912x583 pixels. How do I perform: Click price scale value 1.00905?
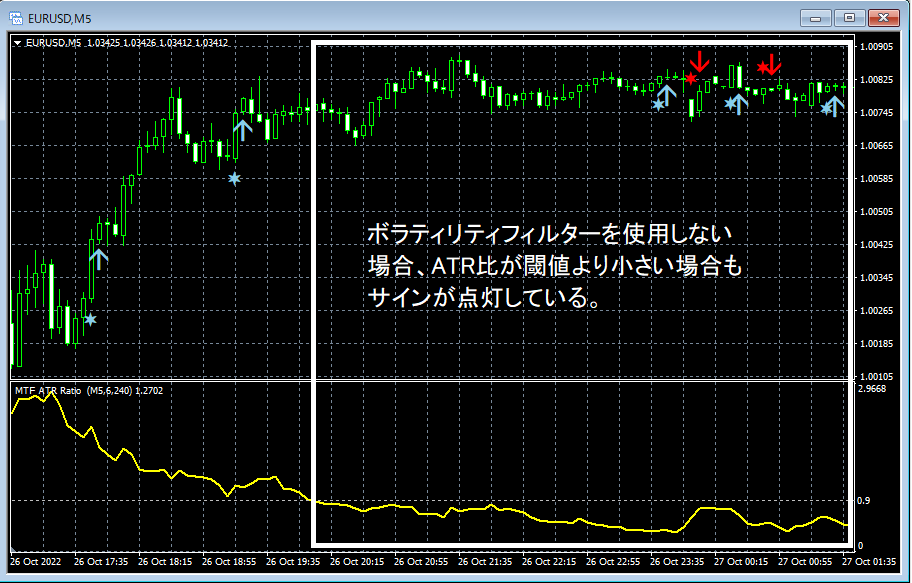(876, 47)
